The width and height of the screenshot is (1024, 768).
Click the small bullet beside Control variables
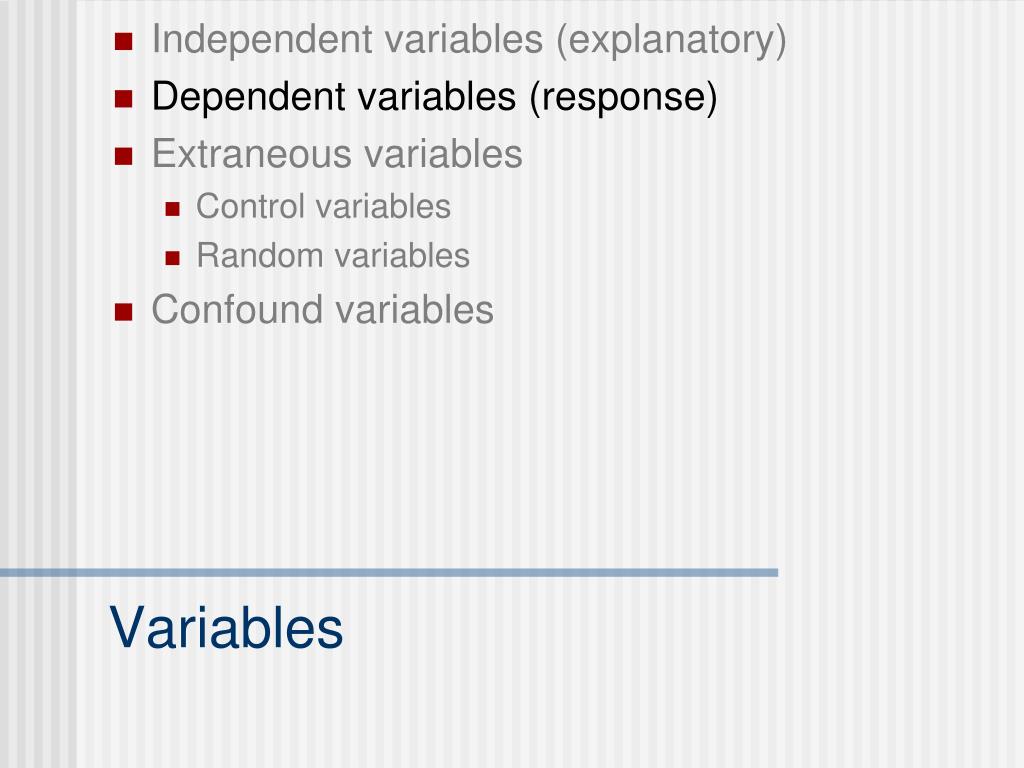pyautogui.click(x=172, y=209)
